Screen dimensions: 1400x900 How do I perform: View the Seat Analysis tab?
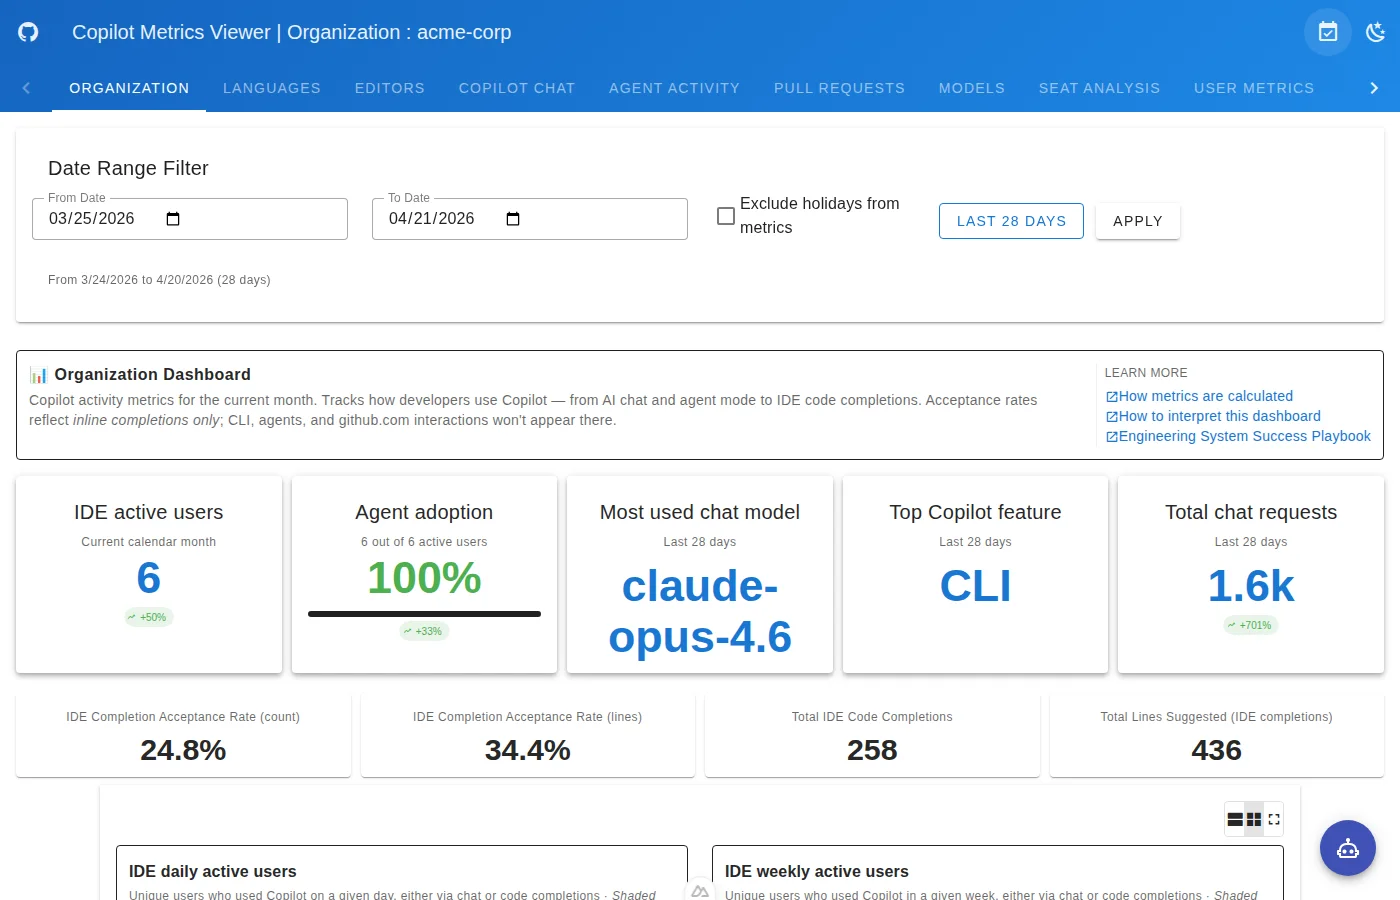coord(1100,88)
